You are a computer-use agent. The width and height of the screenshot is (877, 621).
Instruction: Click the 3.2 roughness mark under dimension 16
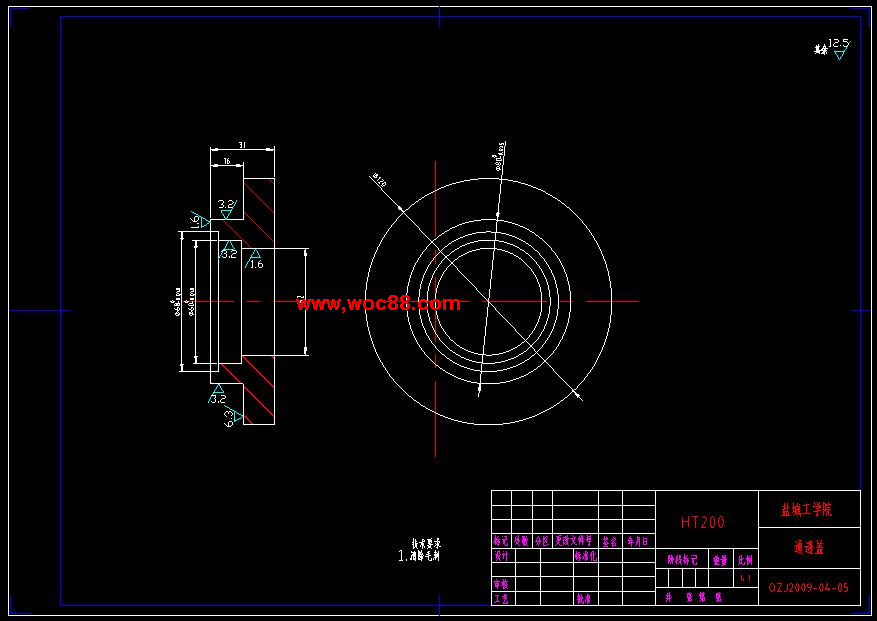227,209
